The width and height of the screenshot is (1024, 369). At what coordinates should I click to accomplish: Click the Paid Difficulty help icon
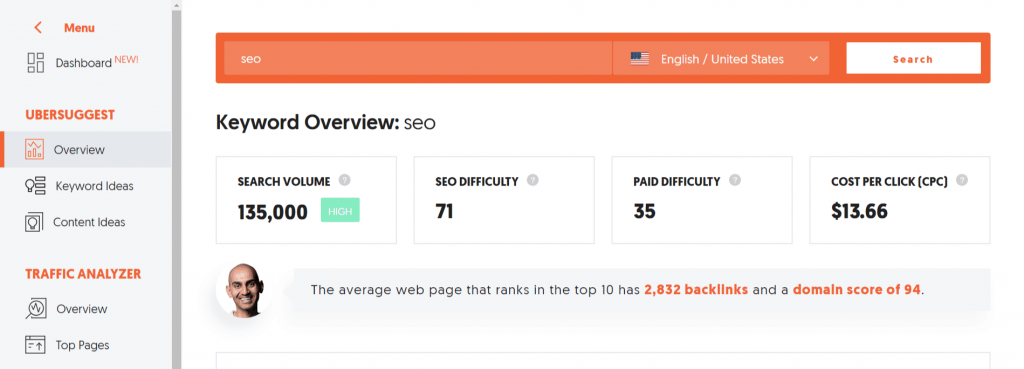click(735, 180)
